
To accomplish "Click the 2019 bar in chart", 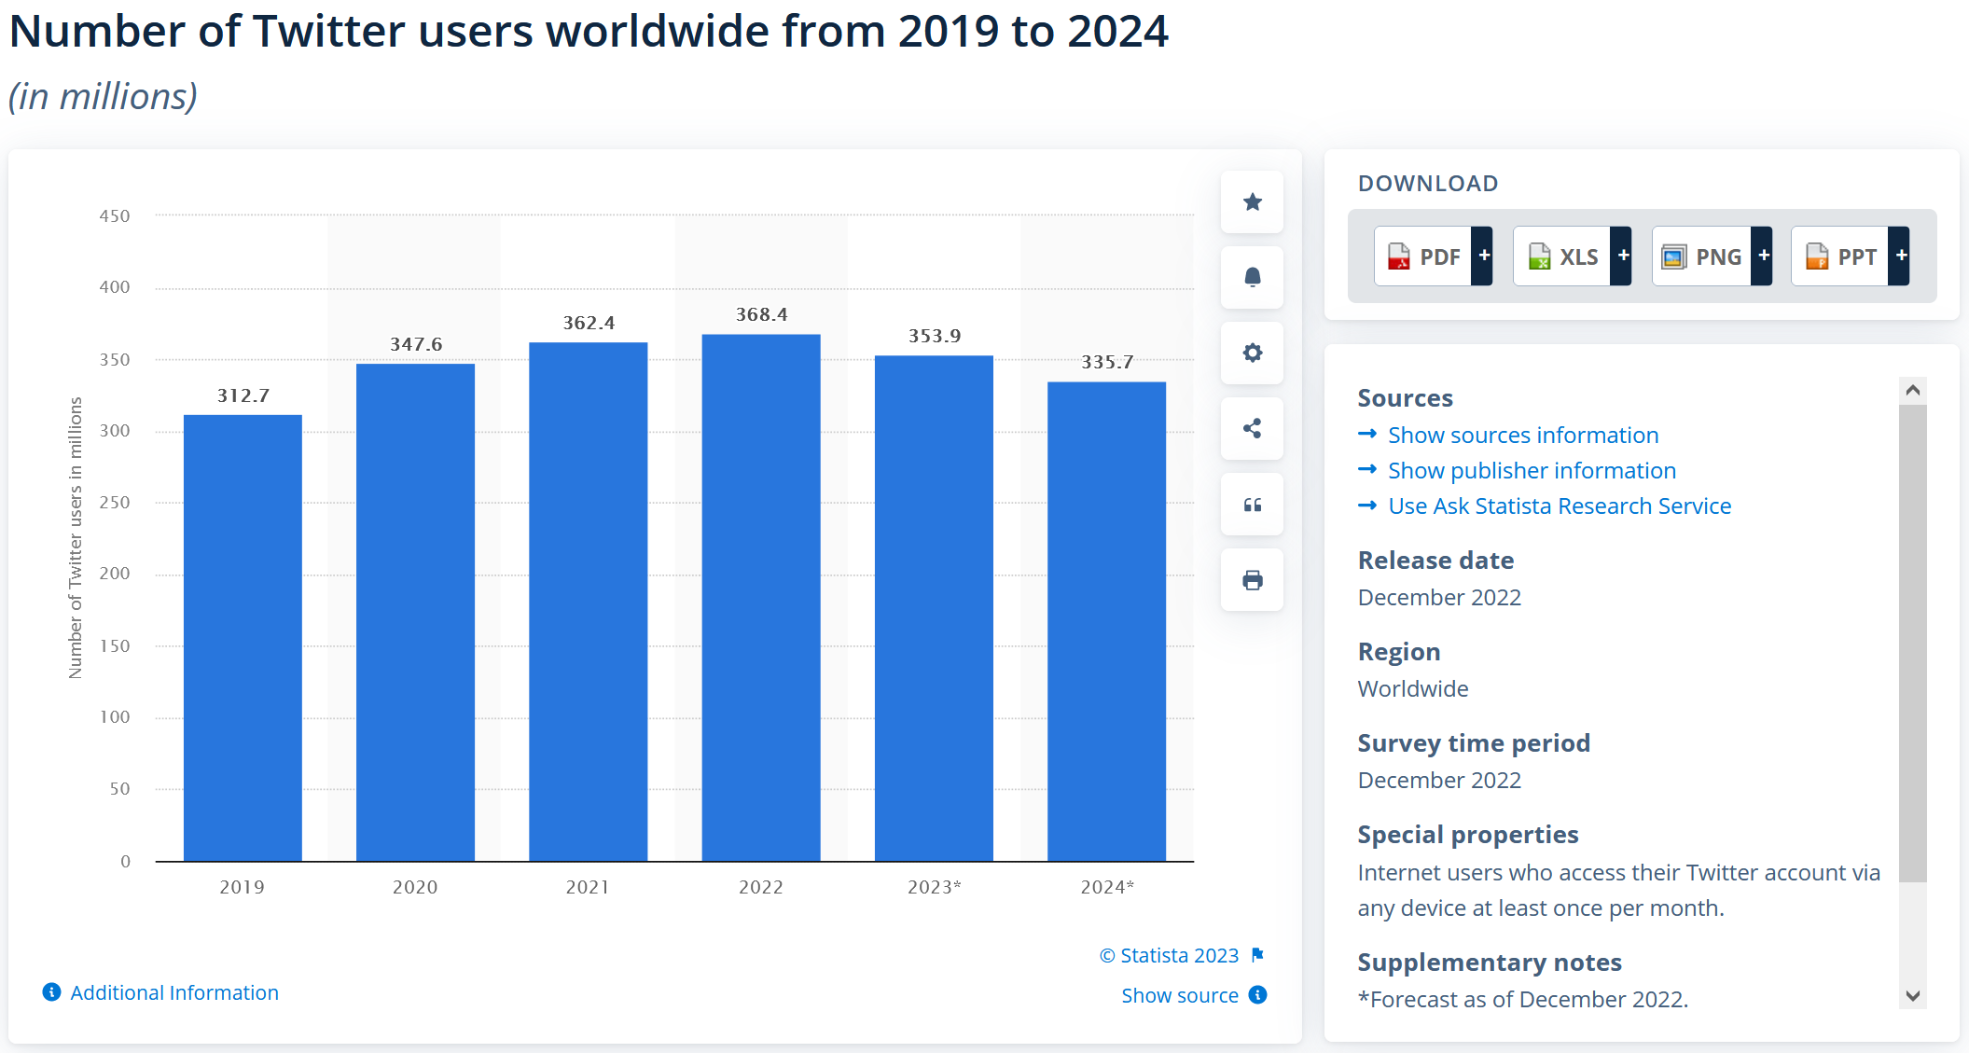I will coord(243,638).
